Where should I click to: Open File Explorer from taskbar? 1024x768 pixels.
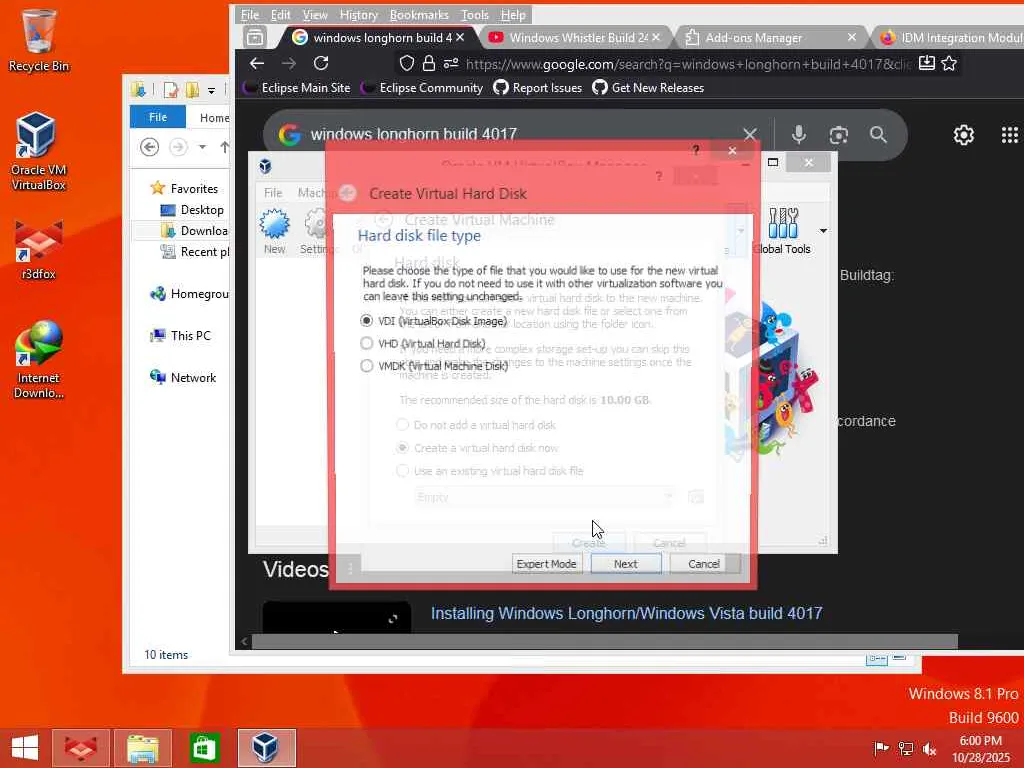[143, 748]
